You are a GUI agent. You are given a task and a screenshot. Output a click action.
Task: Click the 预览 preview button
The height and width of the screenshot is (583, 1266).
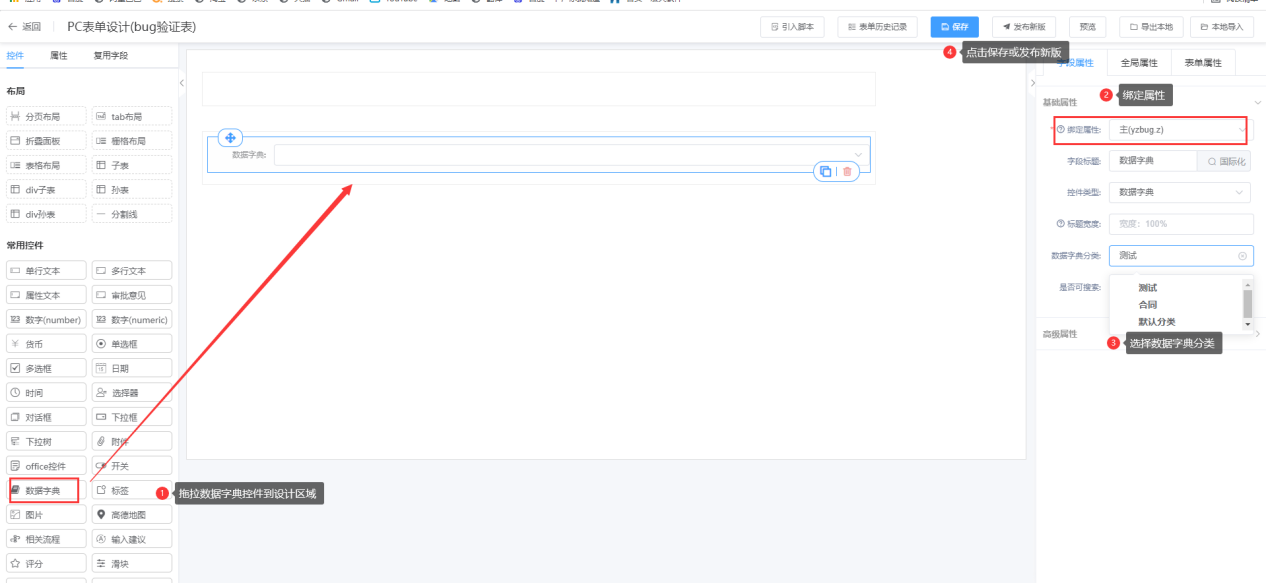click(1088, 27)
